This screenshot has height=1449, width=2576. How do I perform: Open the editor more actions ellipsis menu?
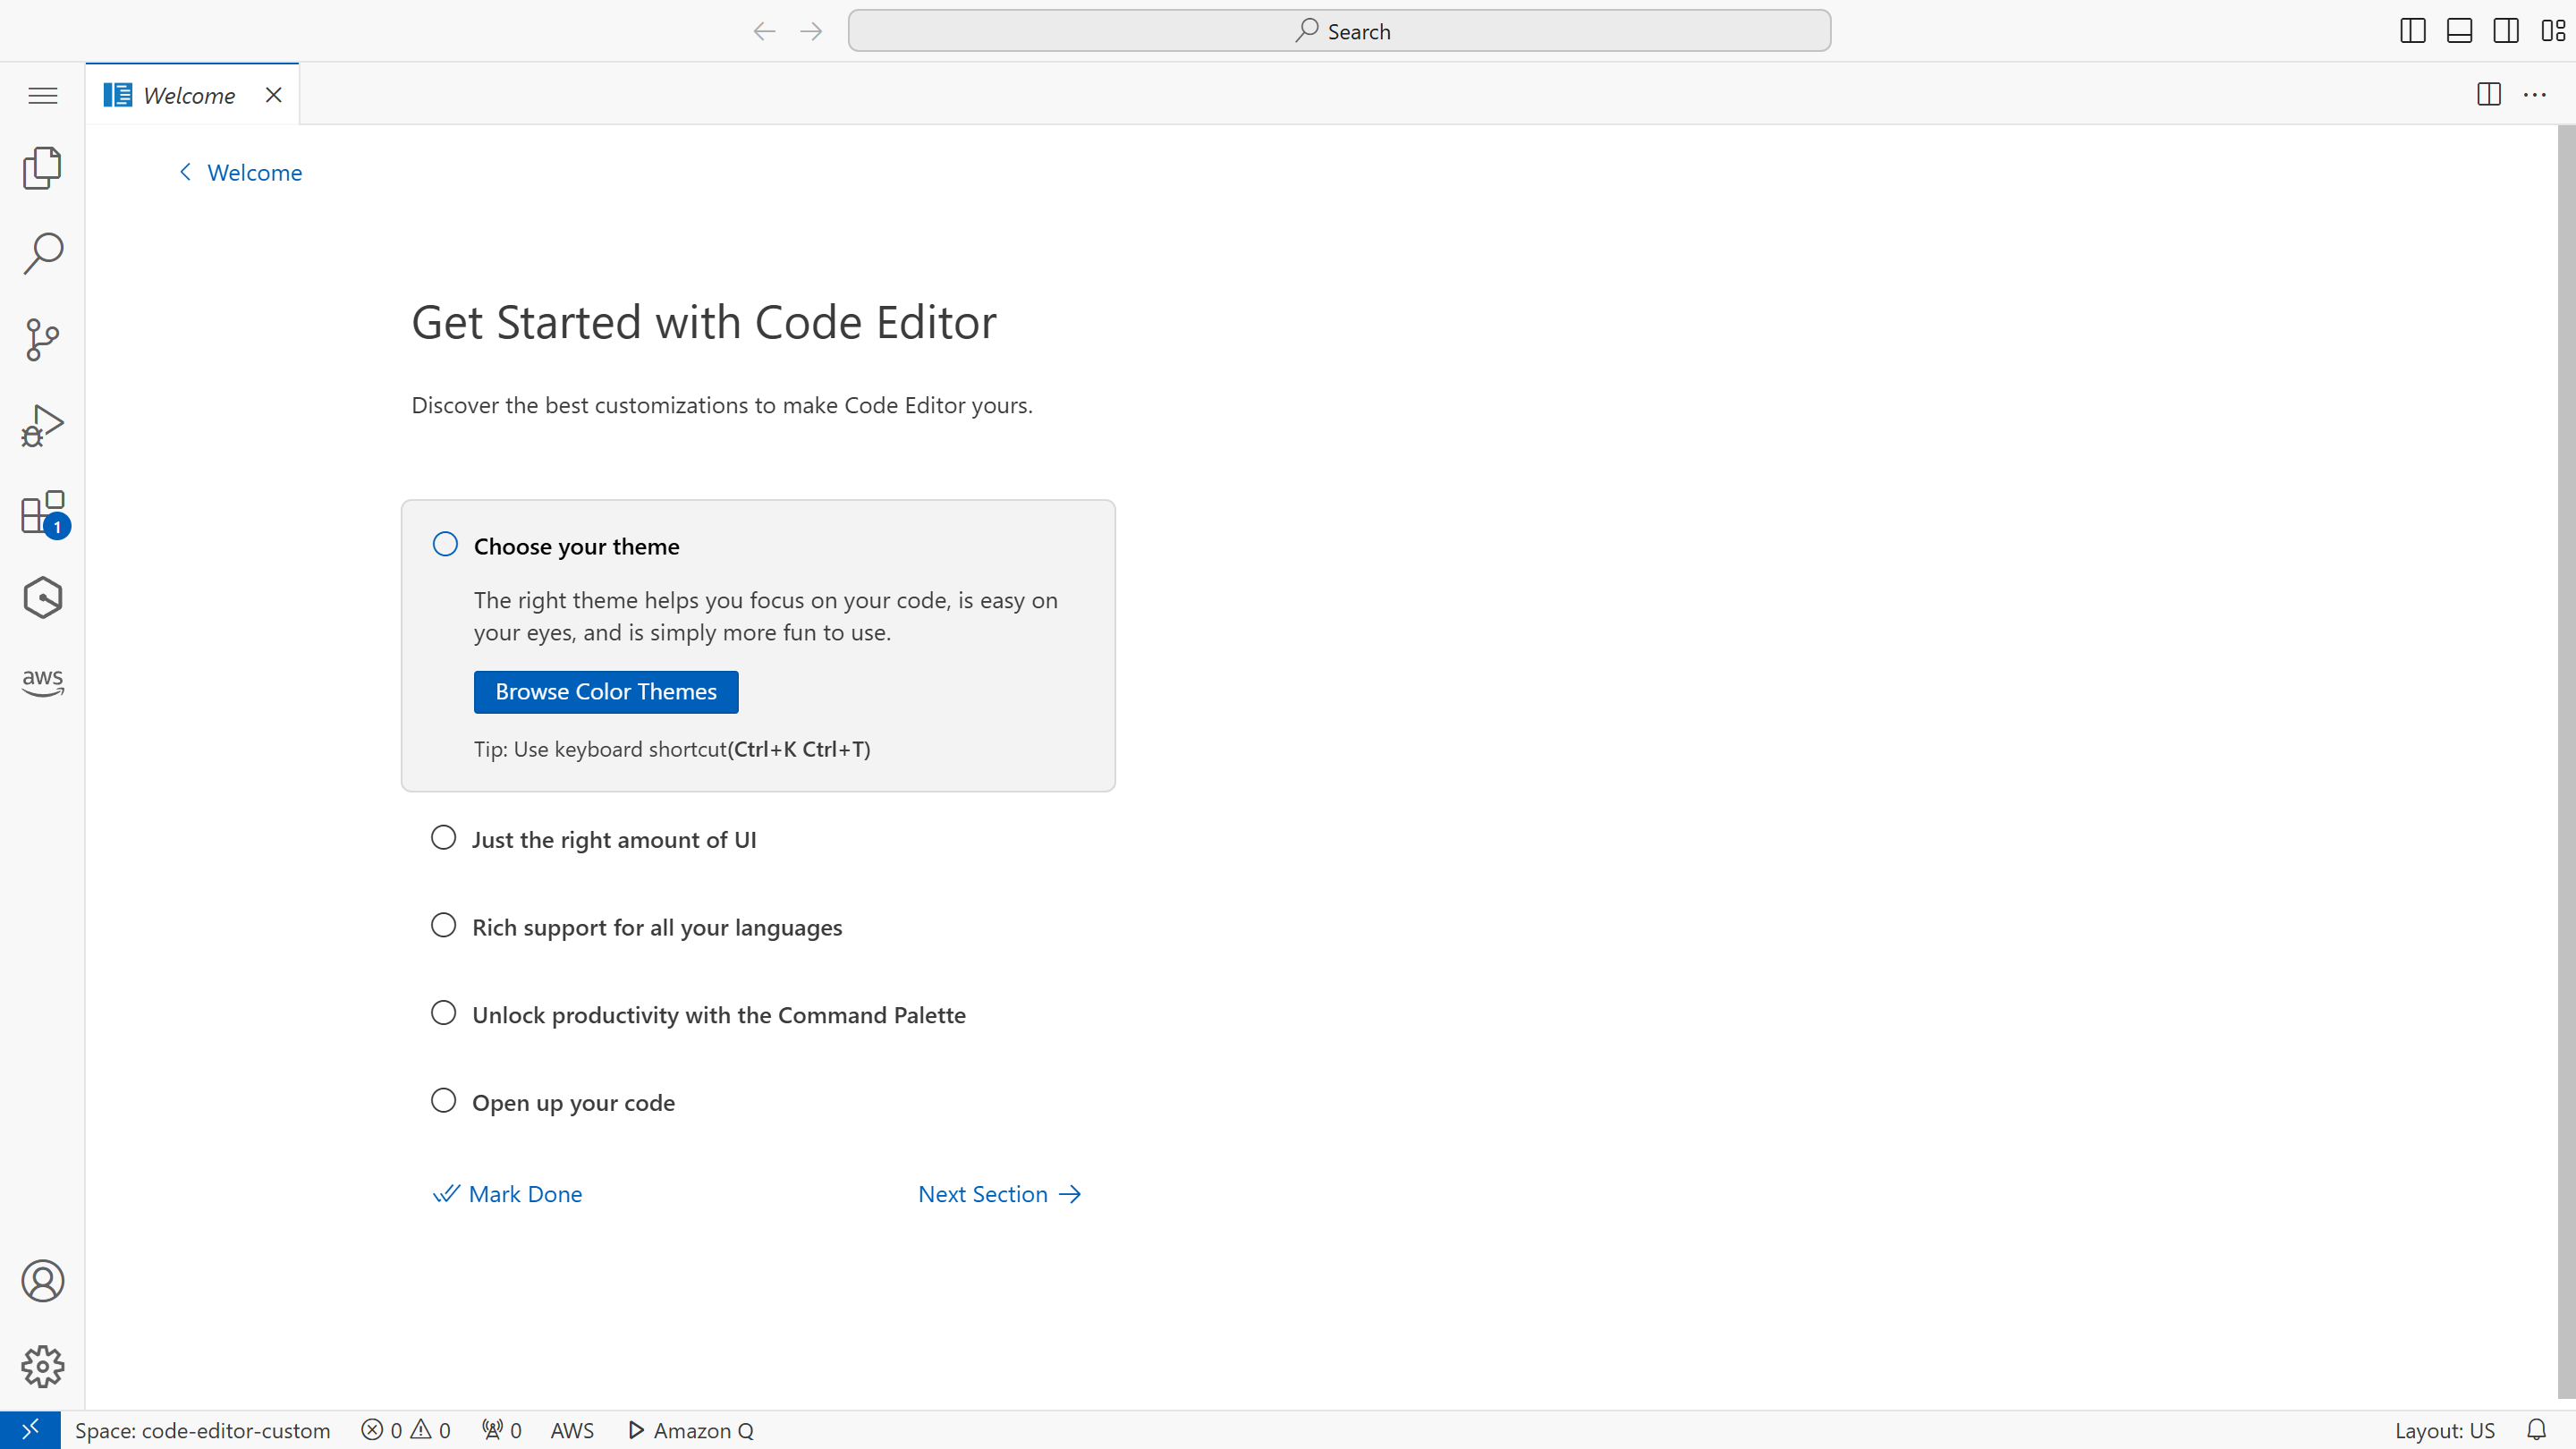2536,95
